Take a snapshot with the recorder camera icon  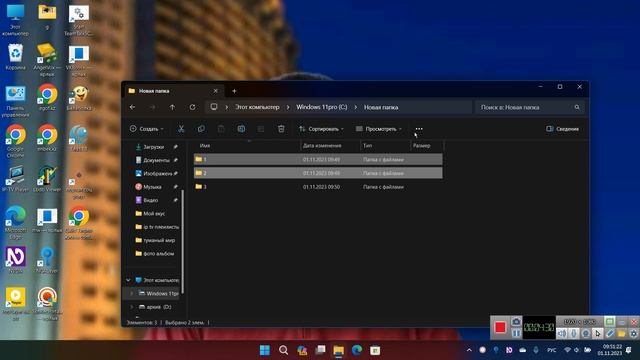[x=516, y=322]
